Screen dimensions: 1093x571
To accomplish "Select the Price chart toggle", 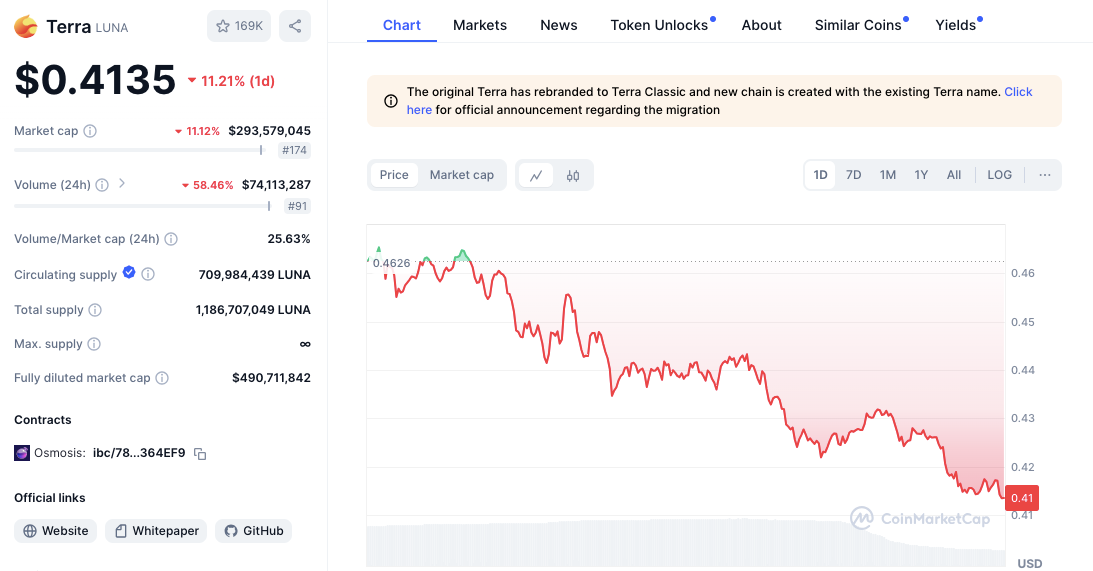I will tap(394, 175).
